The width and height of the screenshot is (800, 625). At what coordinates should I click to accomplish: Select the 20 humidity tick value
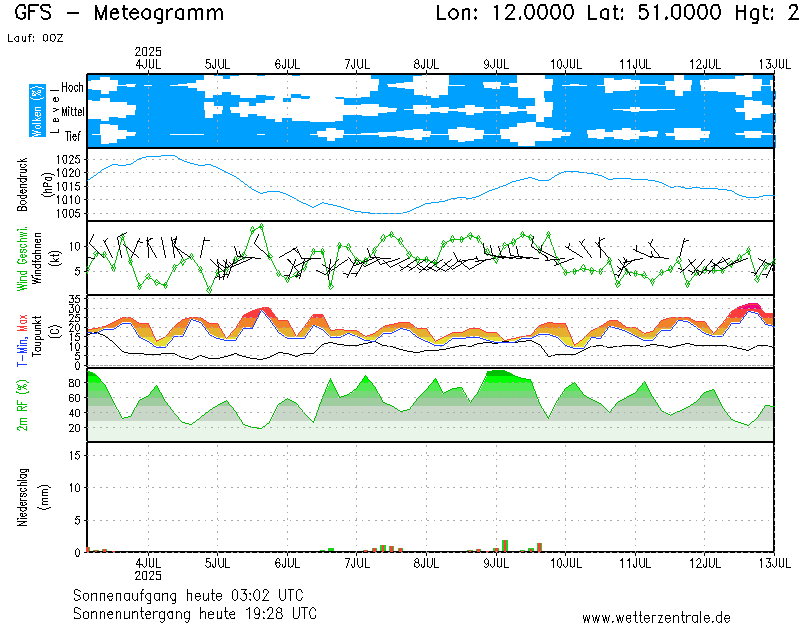[x=74, y=428]
